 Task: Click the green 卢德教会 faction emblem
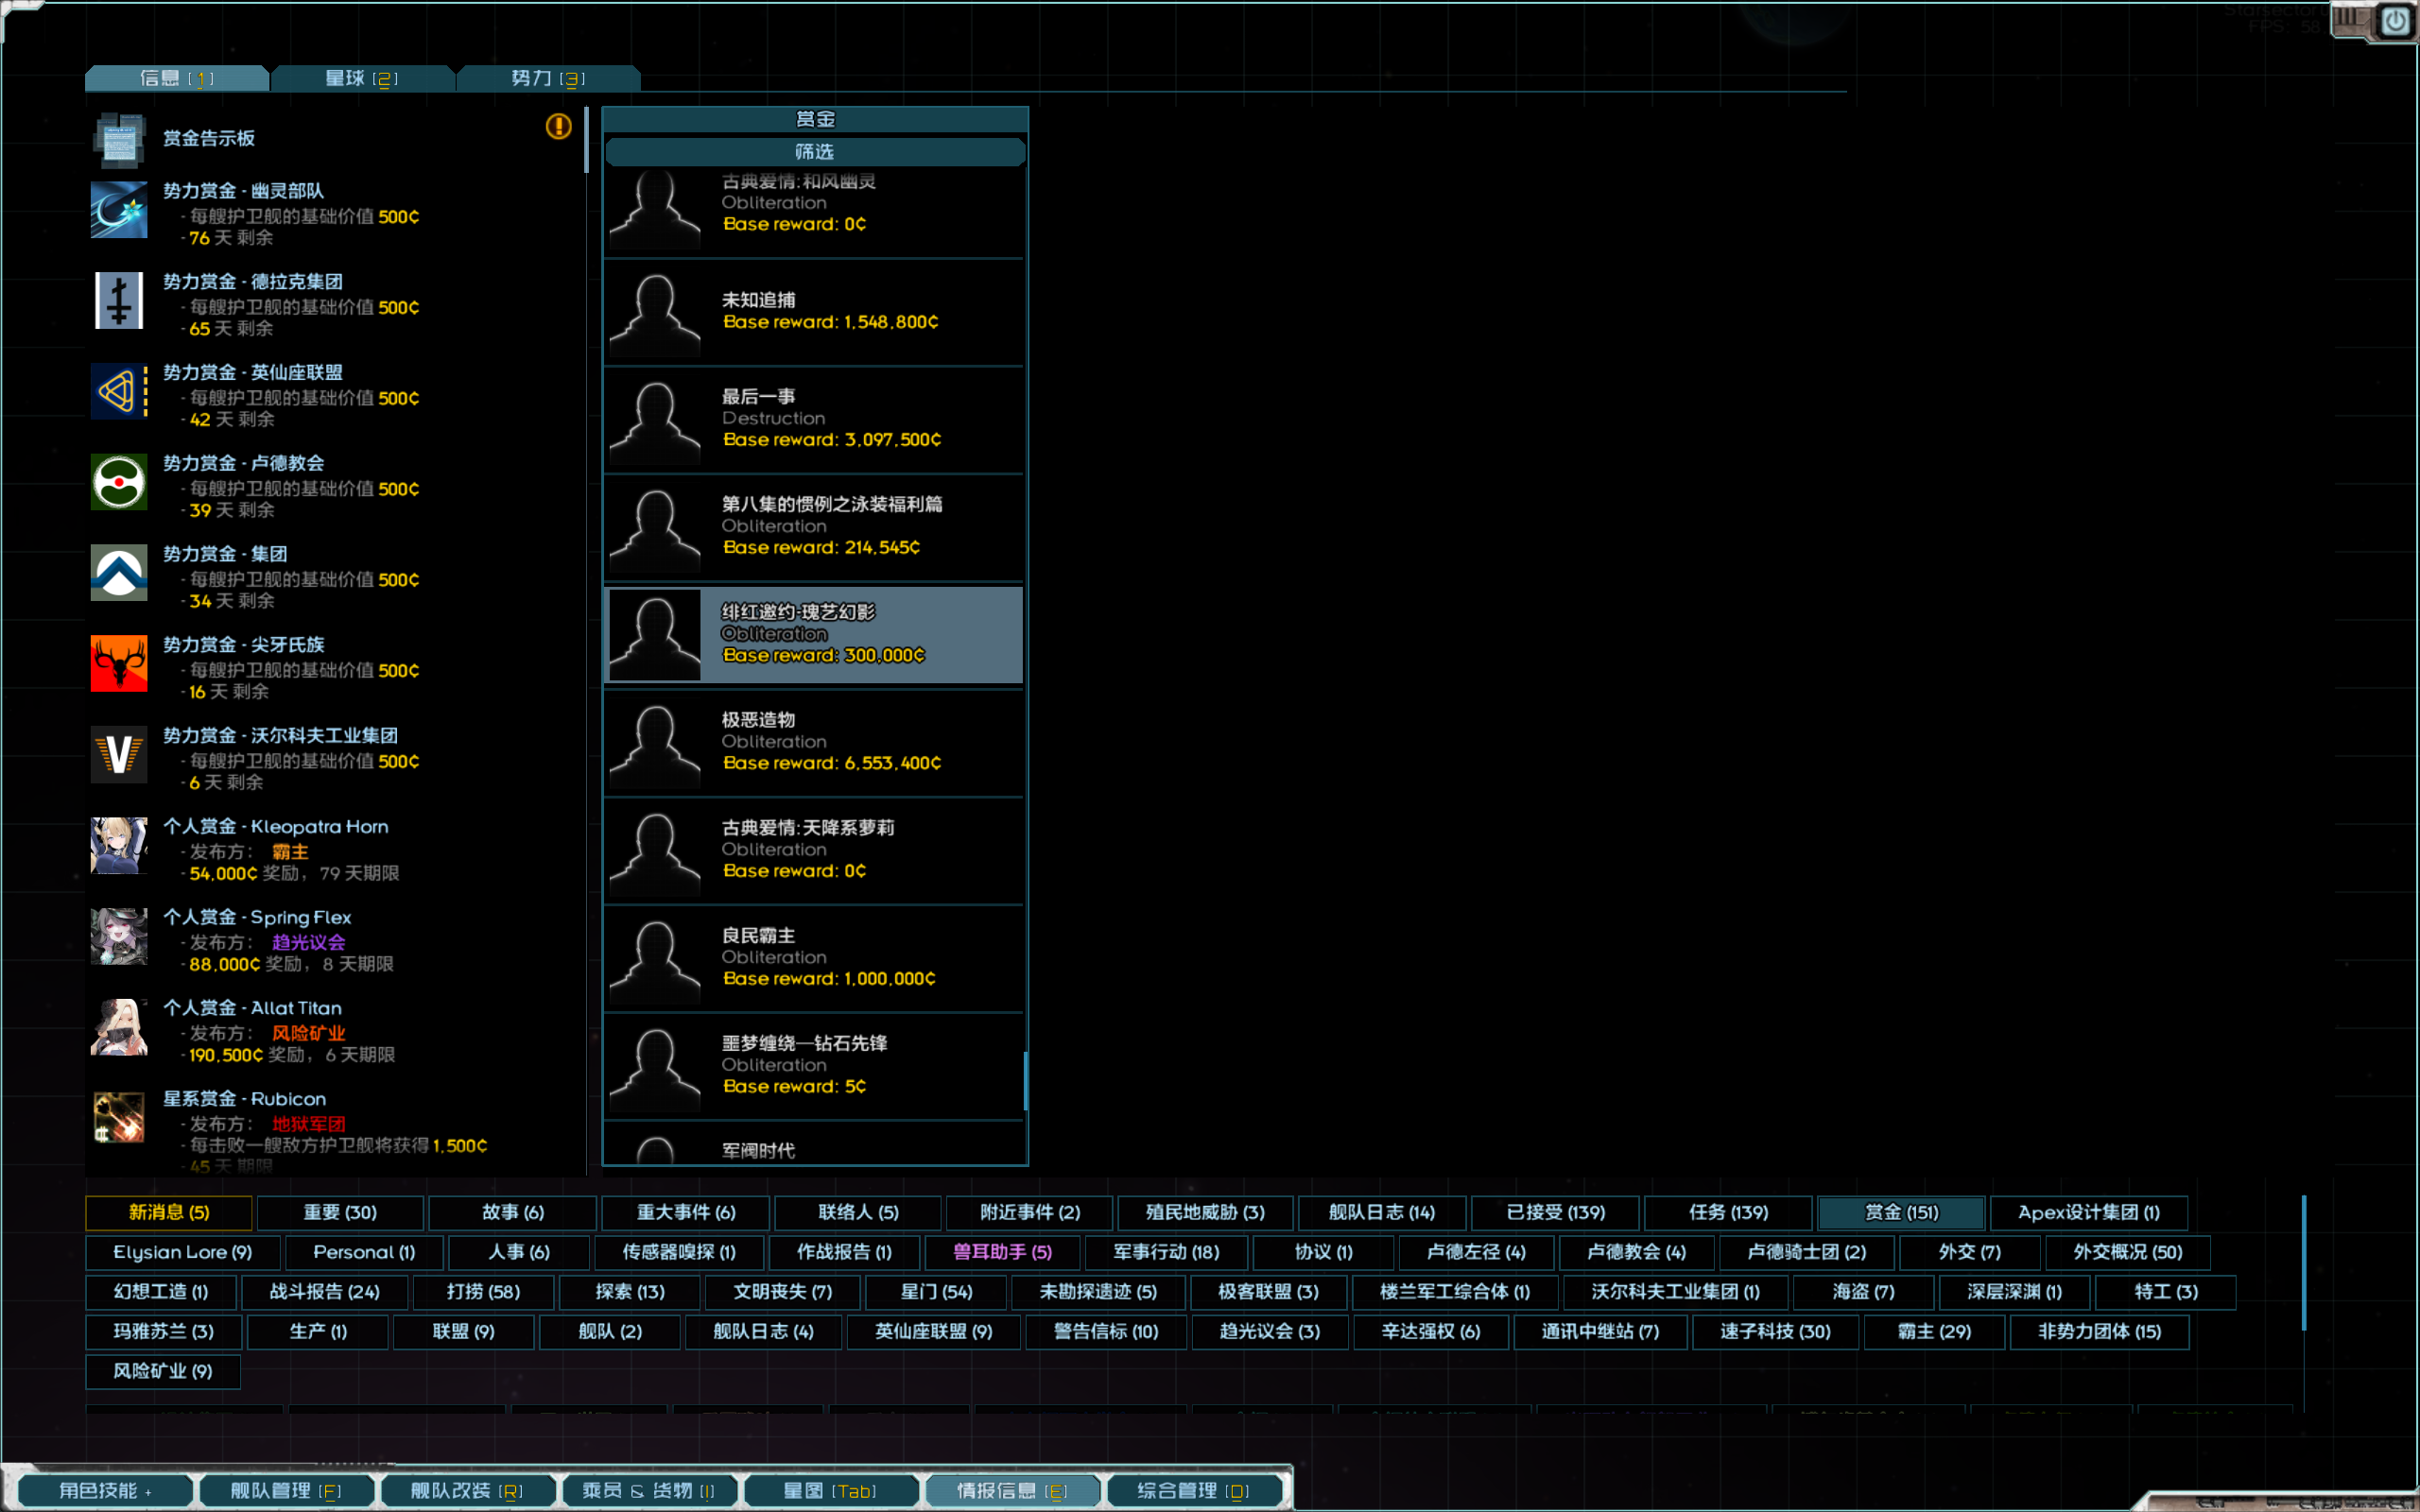(118, 483)
